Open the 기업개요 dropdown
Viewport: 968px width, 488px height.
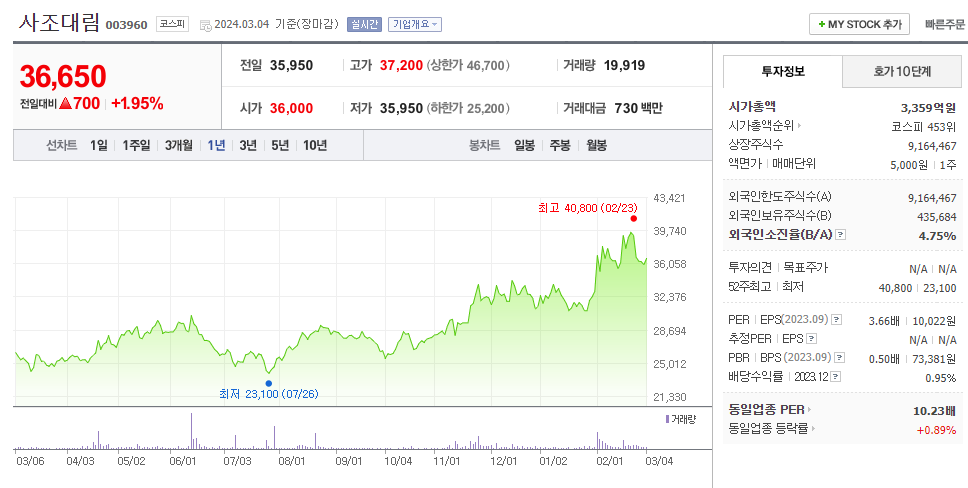pyautogui.click(x=414, y=24)
